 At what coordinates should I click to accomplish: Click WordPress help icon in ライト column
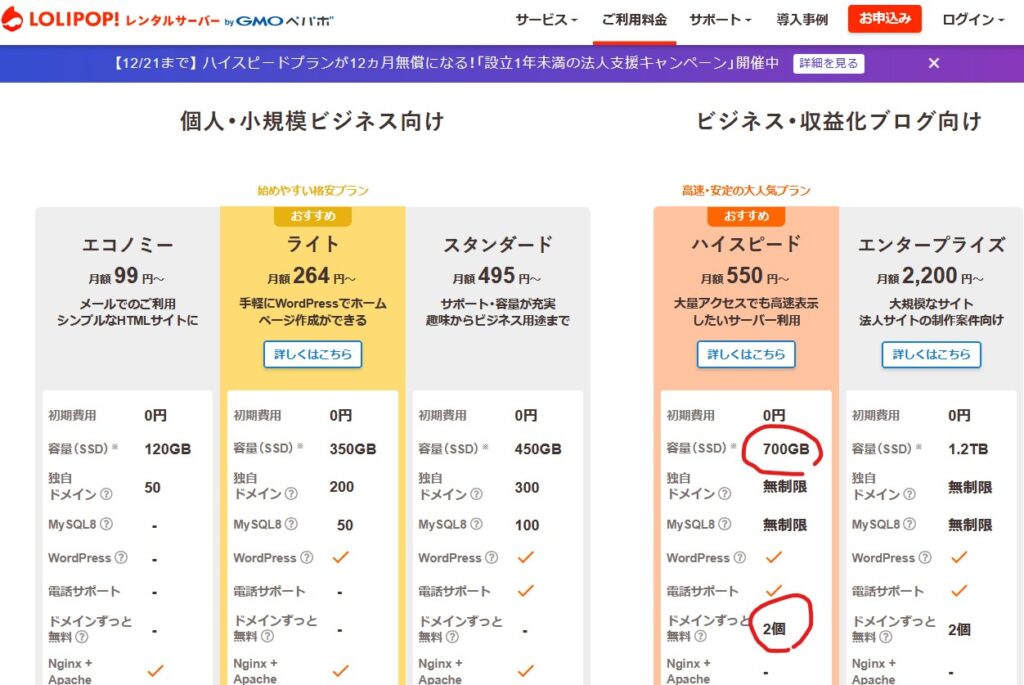(x=306, y=558)
